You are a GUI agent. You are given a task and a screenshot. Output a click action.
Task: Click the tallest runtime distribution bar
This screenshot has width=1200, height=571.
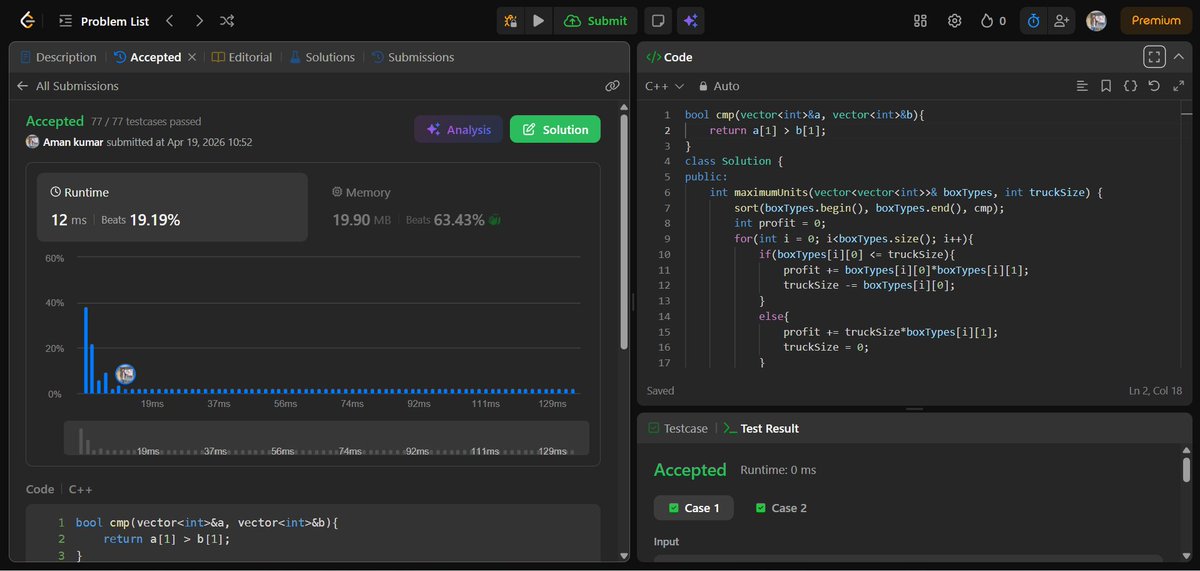click(86, 350)
